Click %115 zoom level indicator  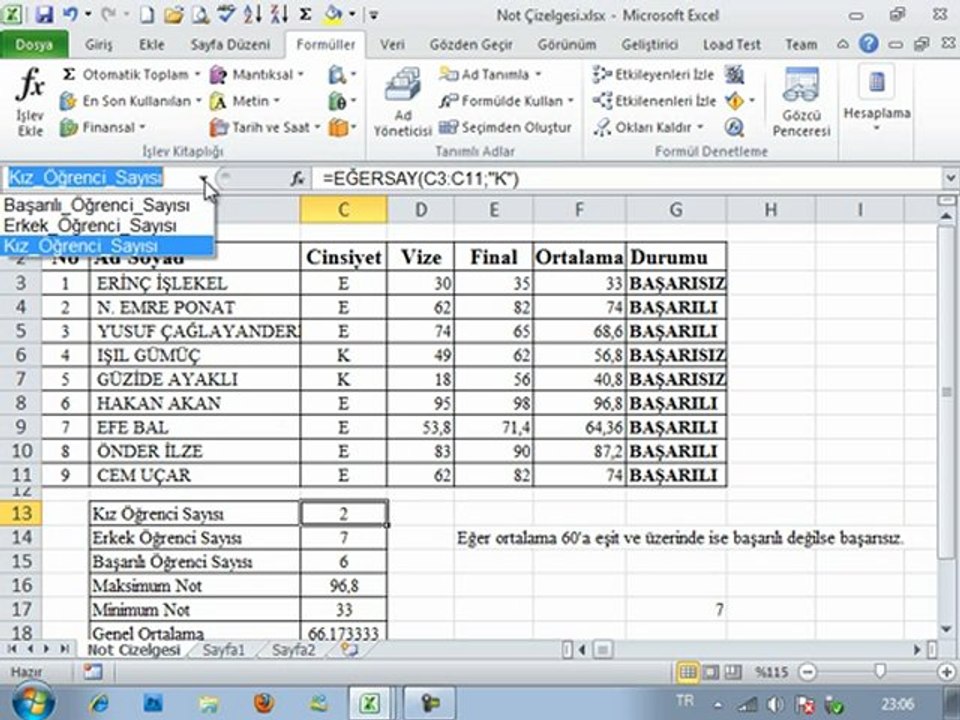click(x=771, y=672)
